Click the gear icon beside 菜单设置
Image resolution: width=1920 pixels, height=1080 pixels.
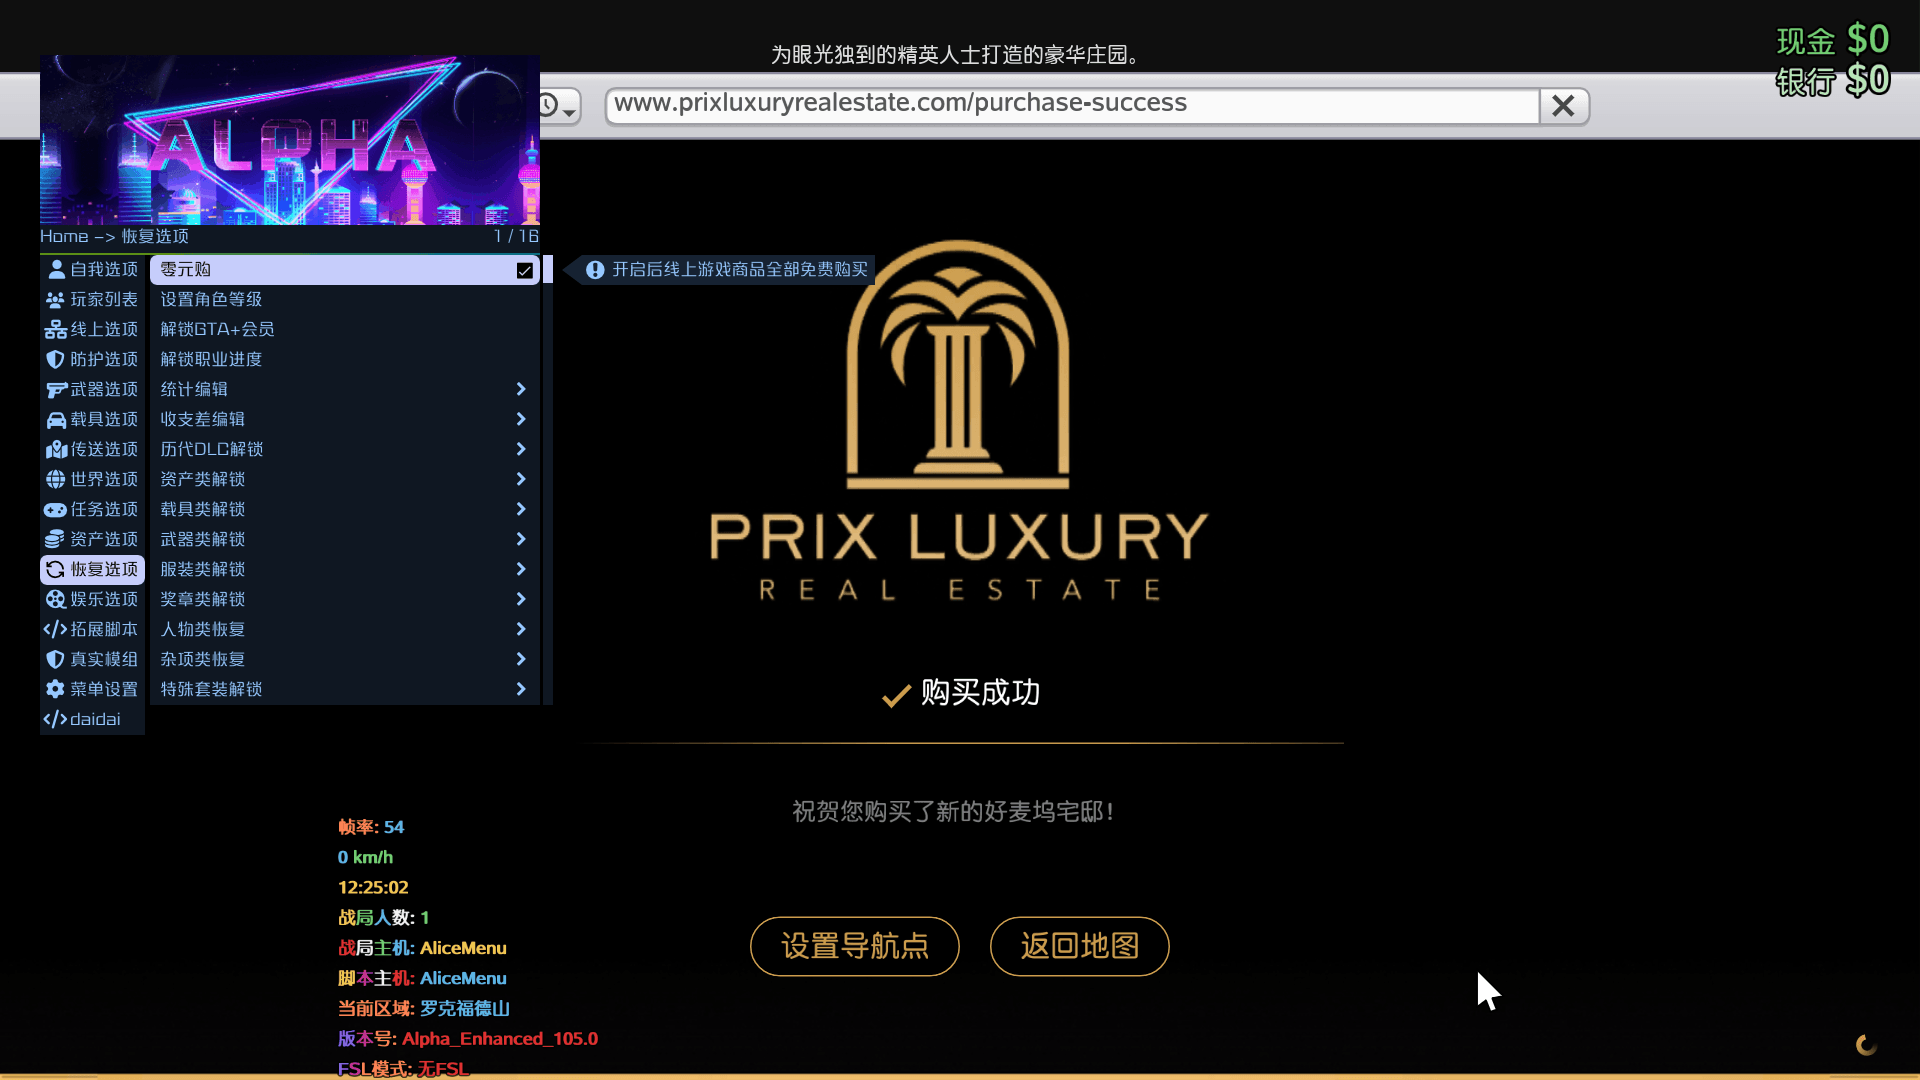(x=56, y=689)
